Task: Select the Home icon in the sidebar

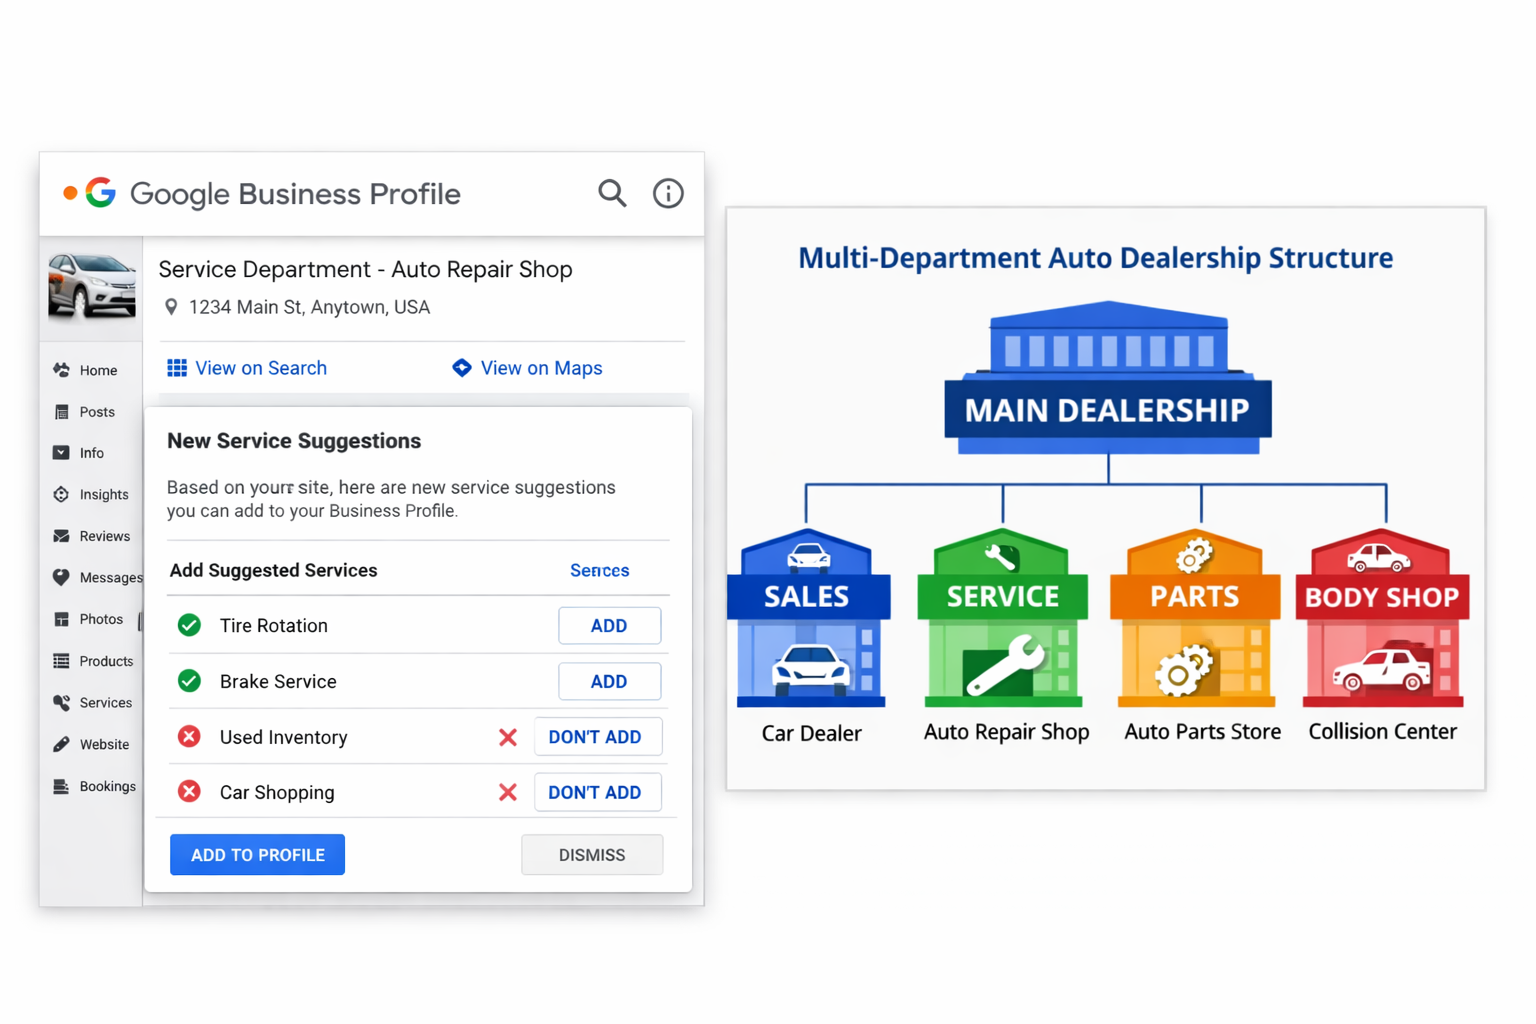Action: (x=61, y=369)
